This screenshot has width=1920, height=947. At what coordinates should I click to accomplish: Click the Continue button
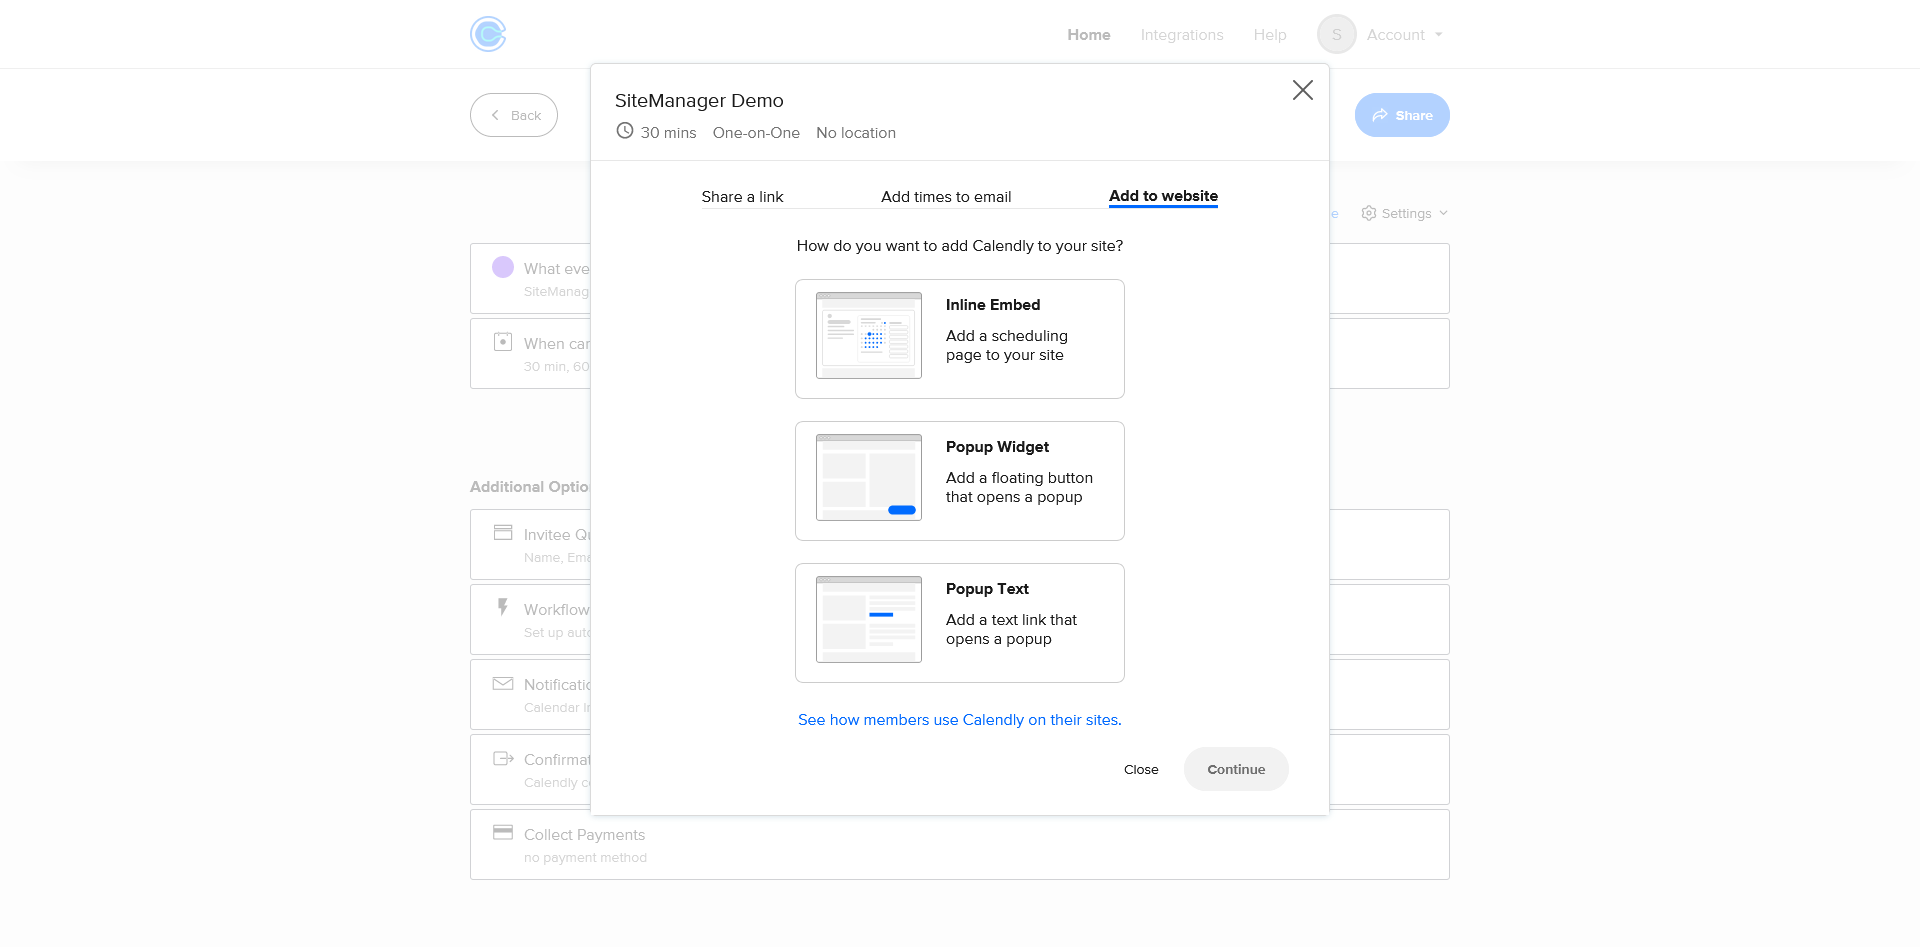pos(1236,769)
